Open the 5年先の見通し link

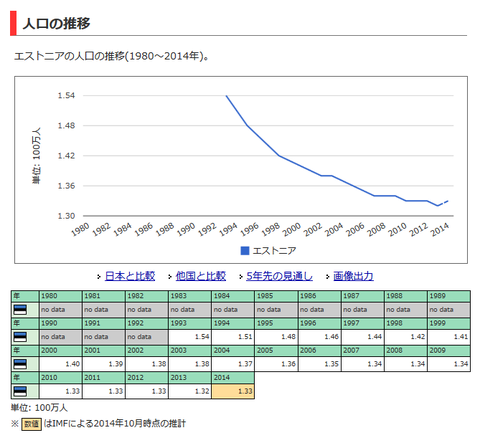tap(279, 276)
